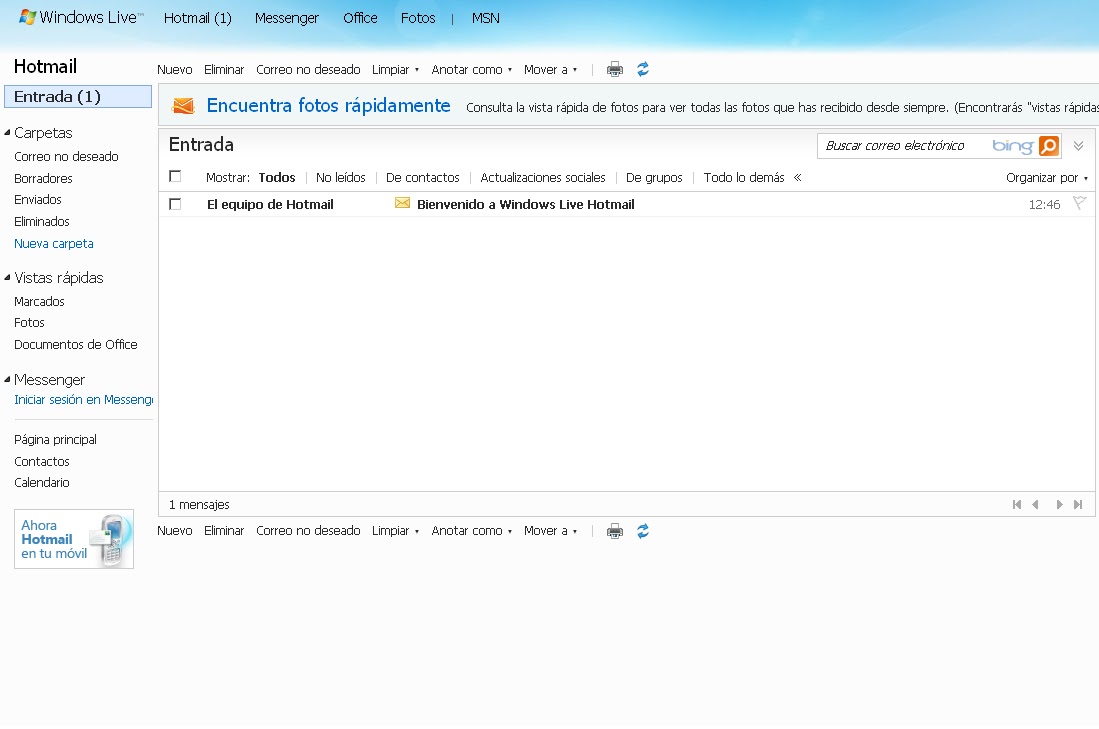1099x729 pixels.
Task: Open the Página principal link
Action: click(x=55, y=440)
